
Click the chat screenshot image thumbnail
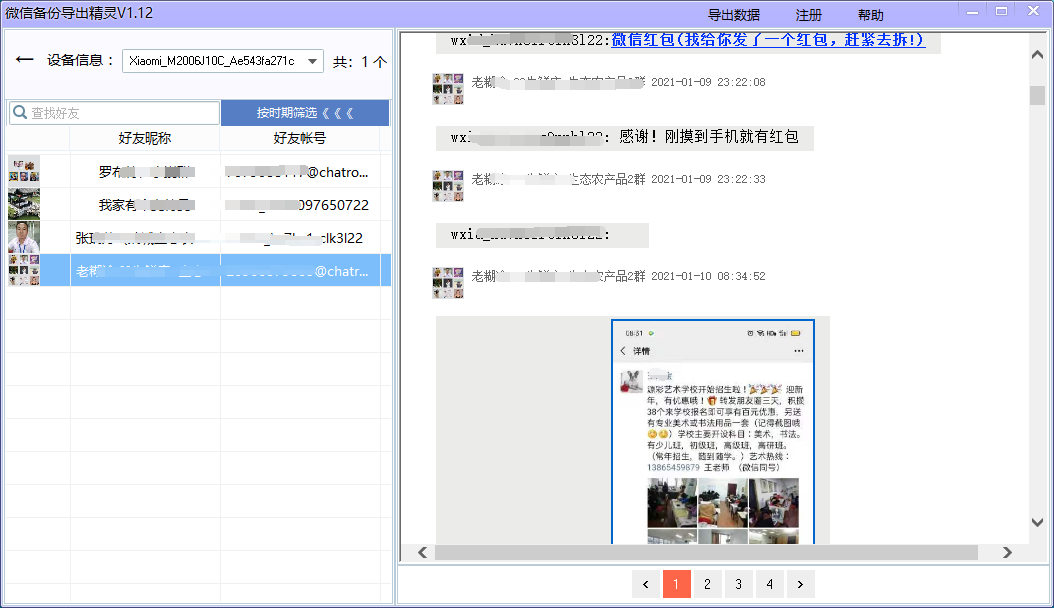(713, 432)
